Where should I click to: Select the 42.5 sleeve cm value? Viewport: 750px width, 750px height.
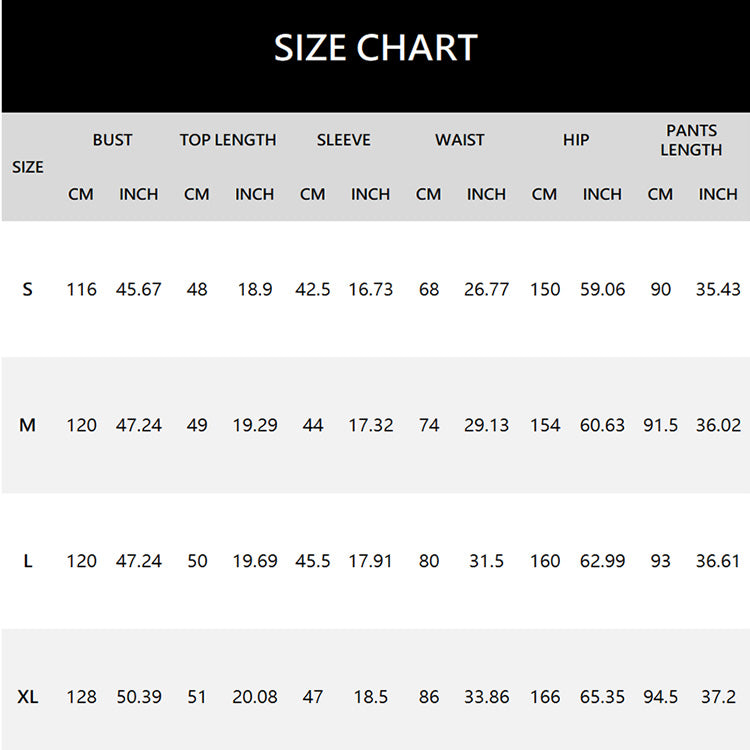click(313, 289)
